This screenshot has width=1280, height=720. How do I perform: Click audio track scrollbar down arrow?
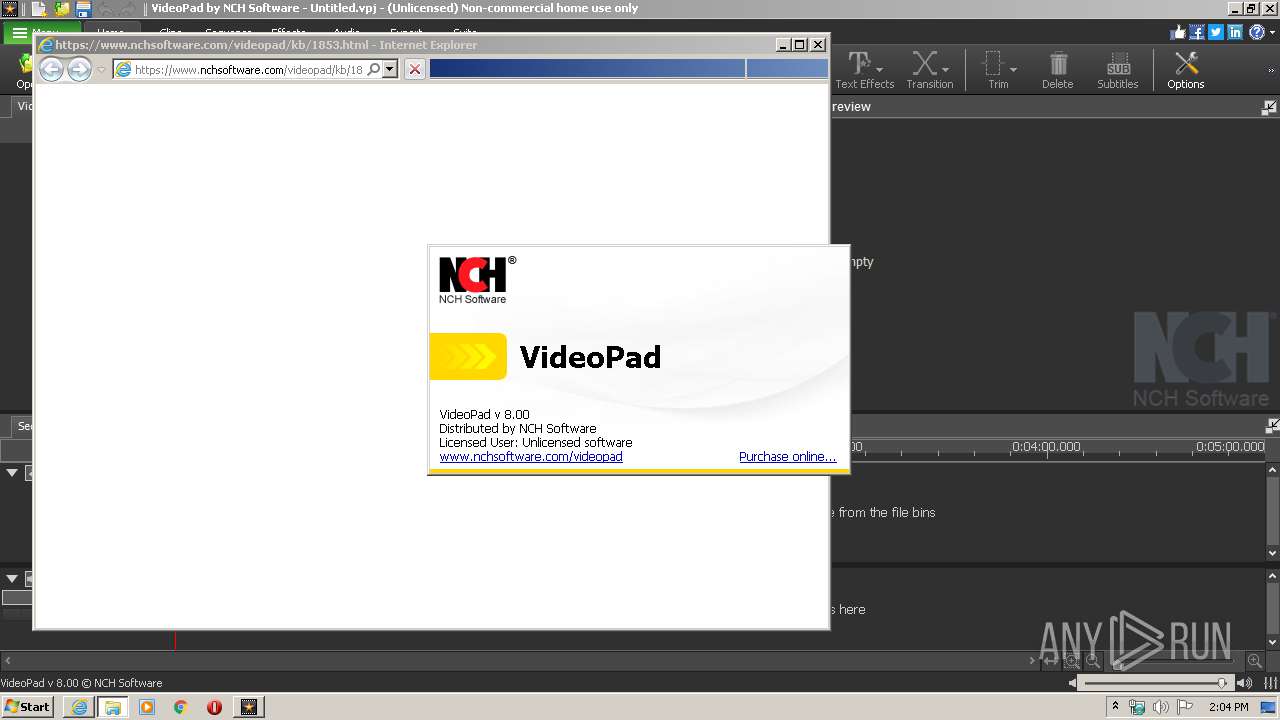pos(1272,642)
